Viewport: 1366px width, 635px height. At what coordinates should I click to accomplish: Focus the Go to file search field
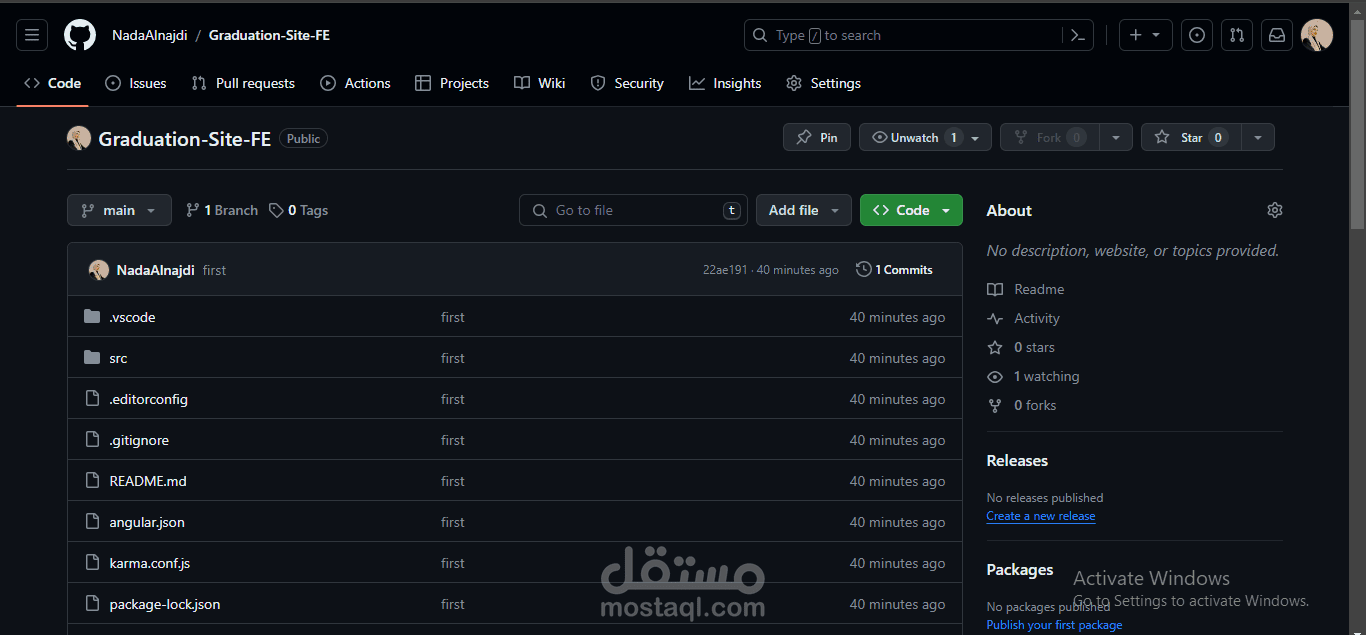pos(633,210)
